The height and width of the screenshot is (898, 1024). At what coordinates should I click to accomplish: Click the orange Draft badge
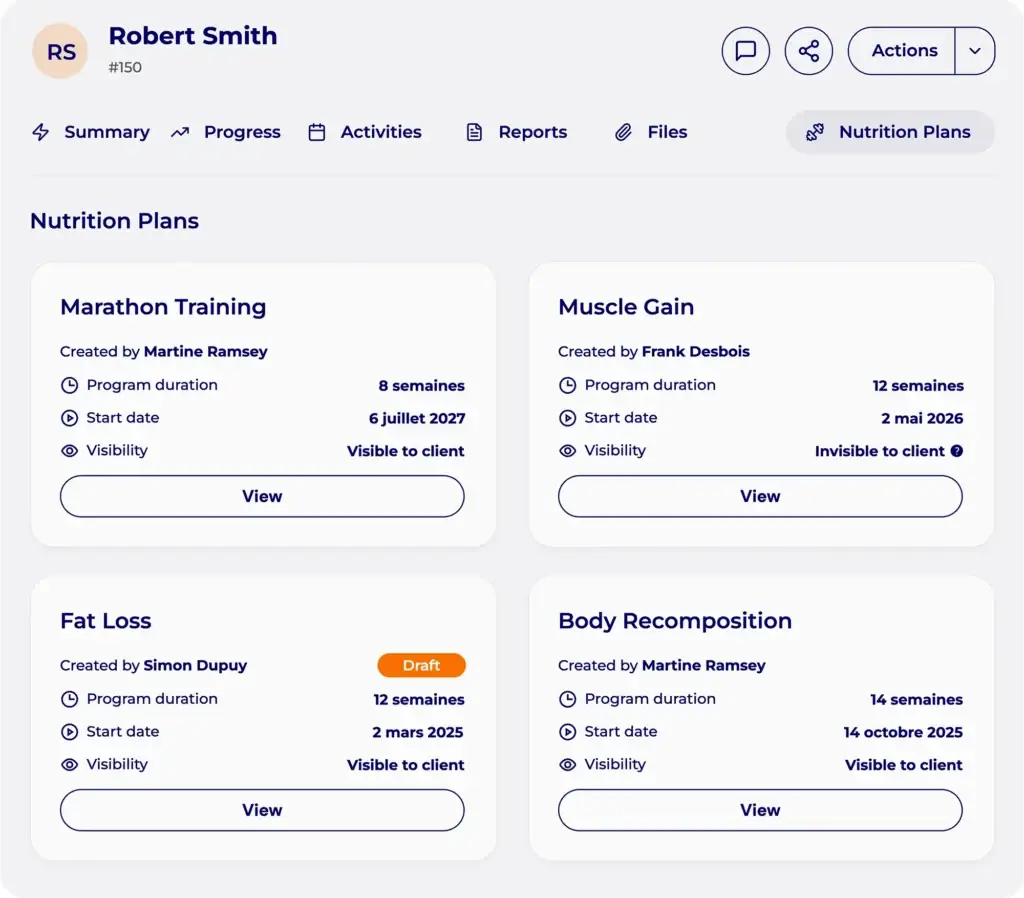pos(421,665)
